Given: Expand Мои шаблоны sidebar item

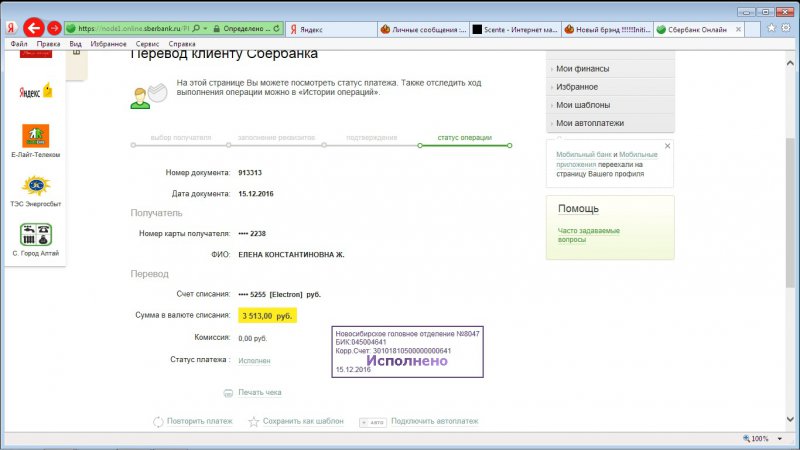Looking at the screenshot, I should tap(610, 105).
